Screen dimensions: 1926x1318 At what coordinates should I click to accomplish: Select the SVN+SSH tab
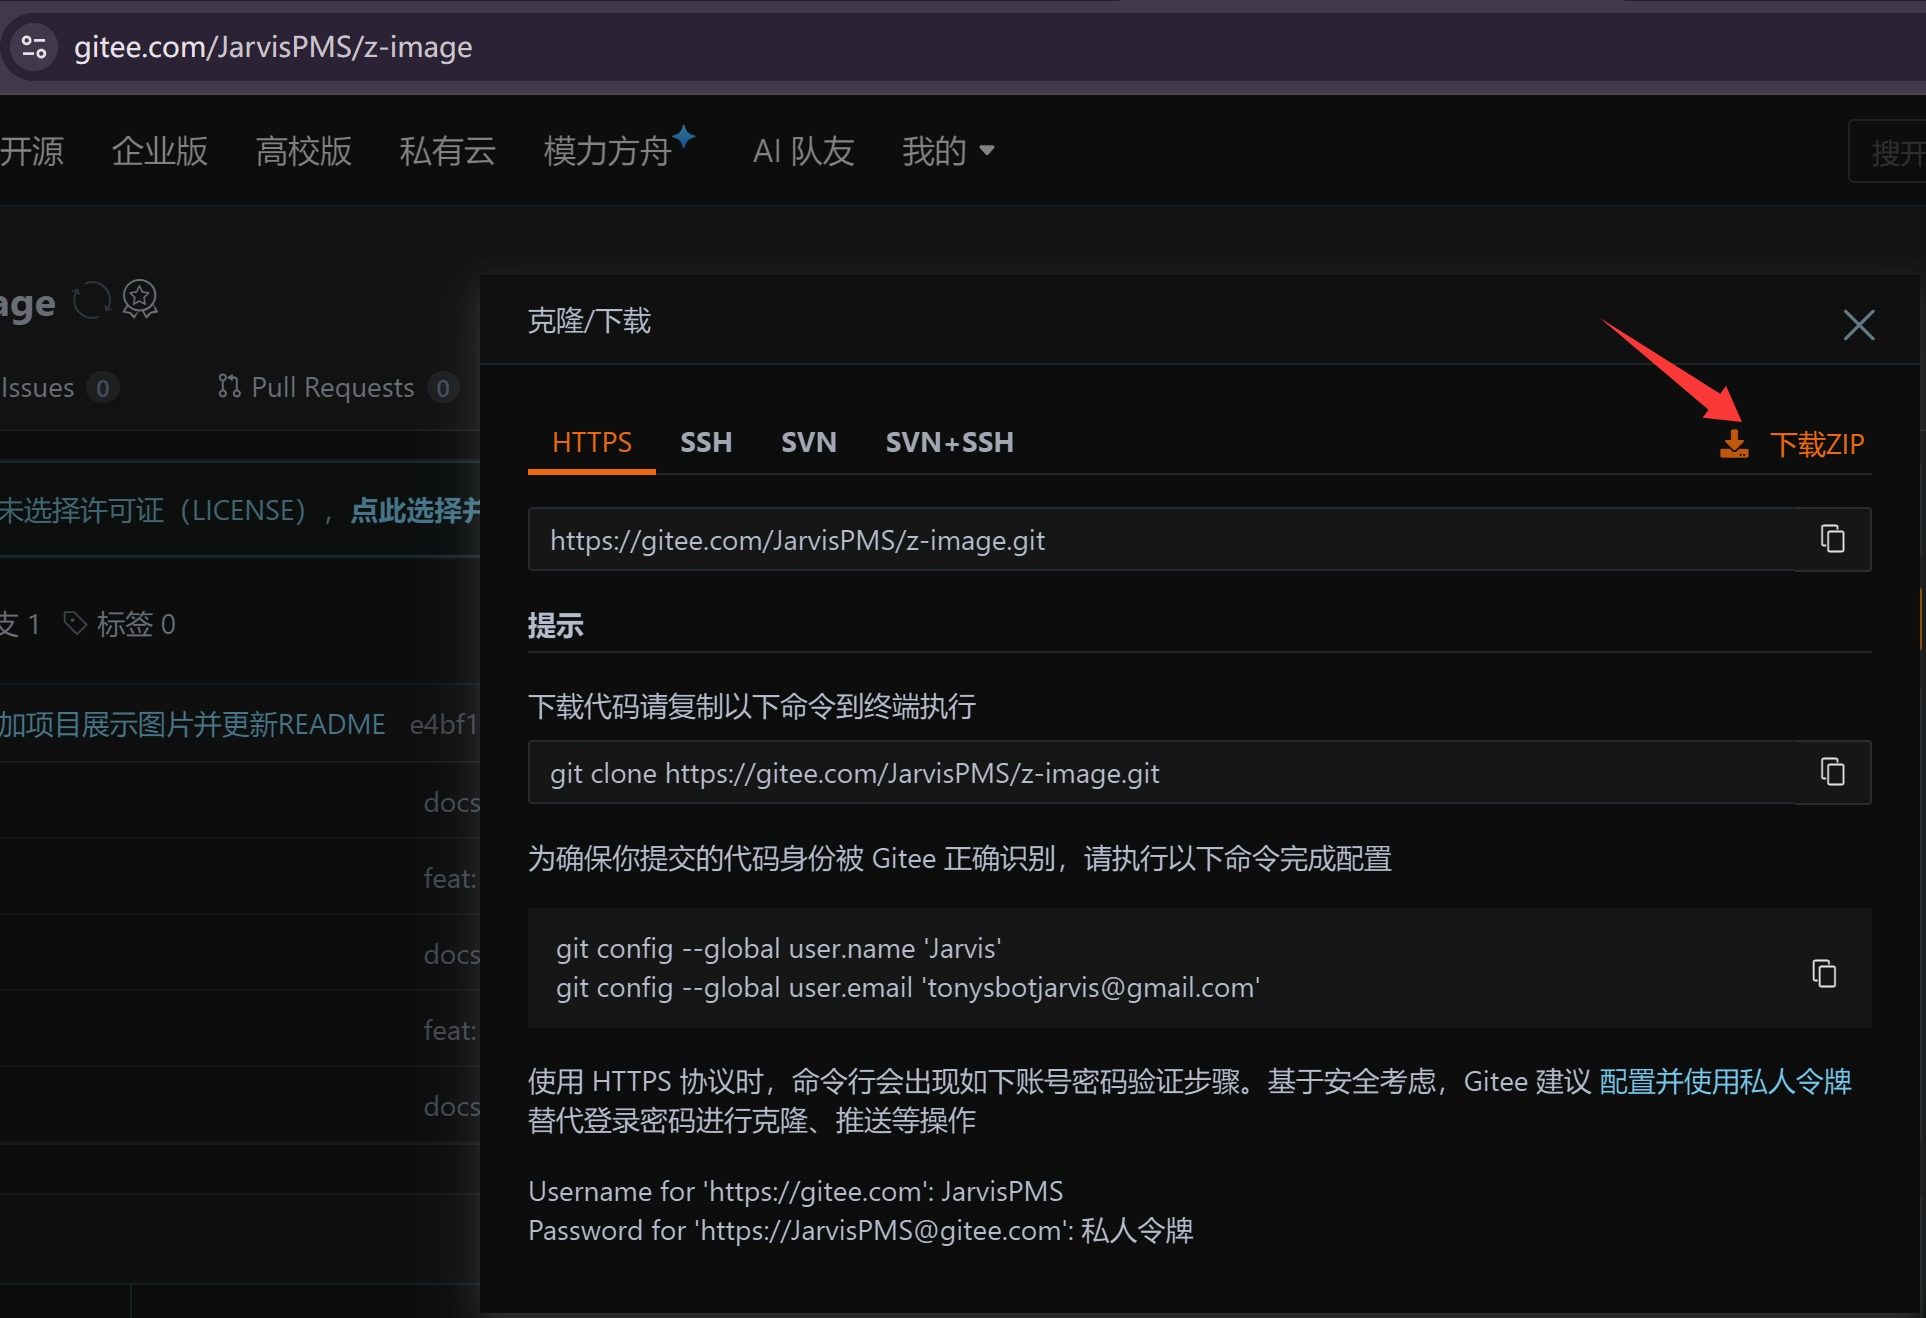point(949,442)
